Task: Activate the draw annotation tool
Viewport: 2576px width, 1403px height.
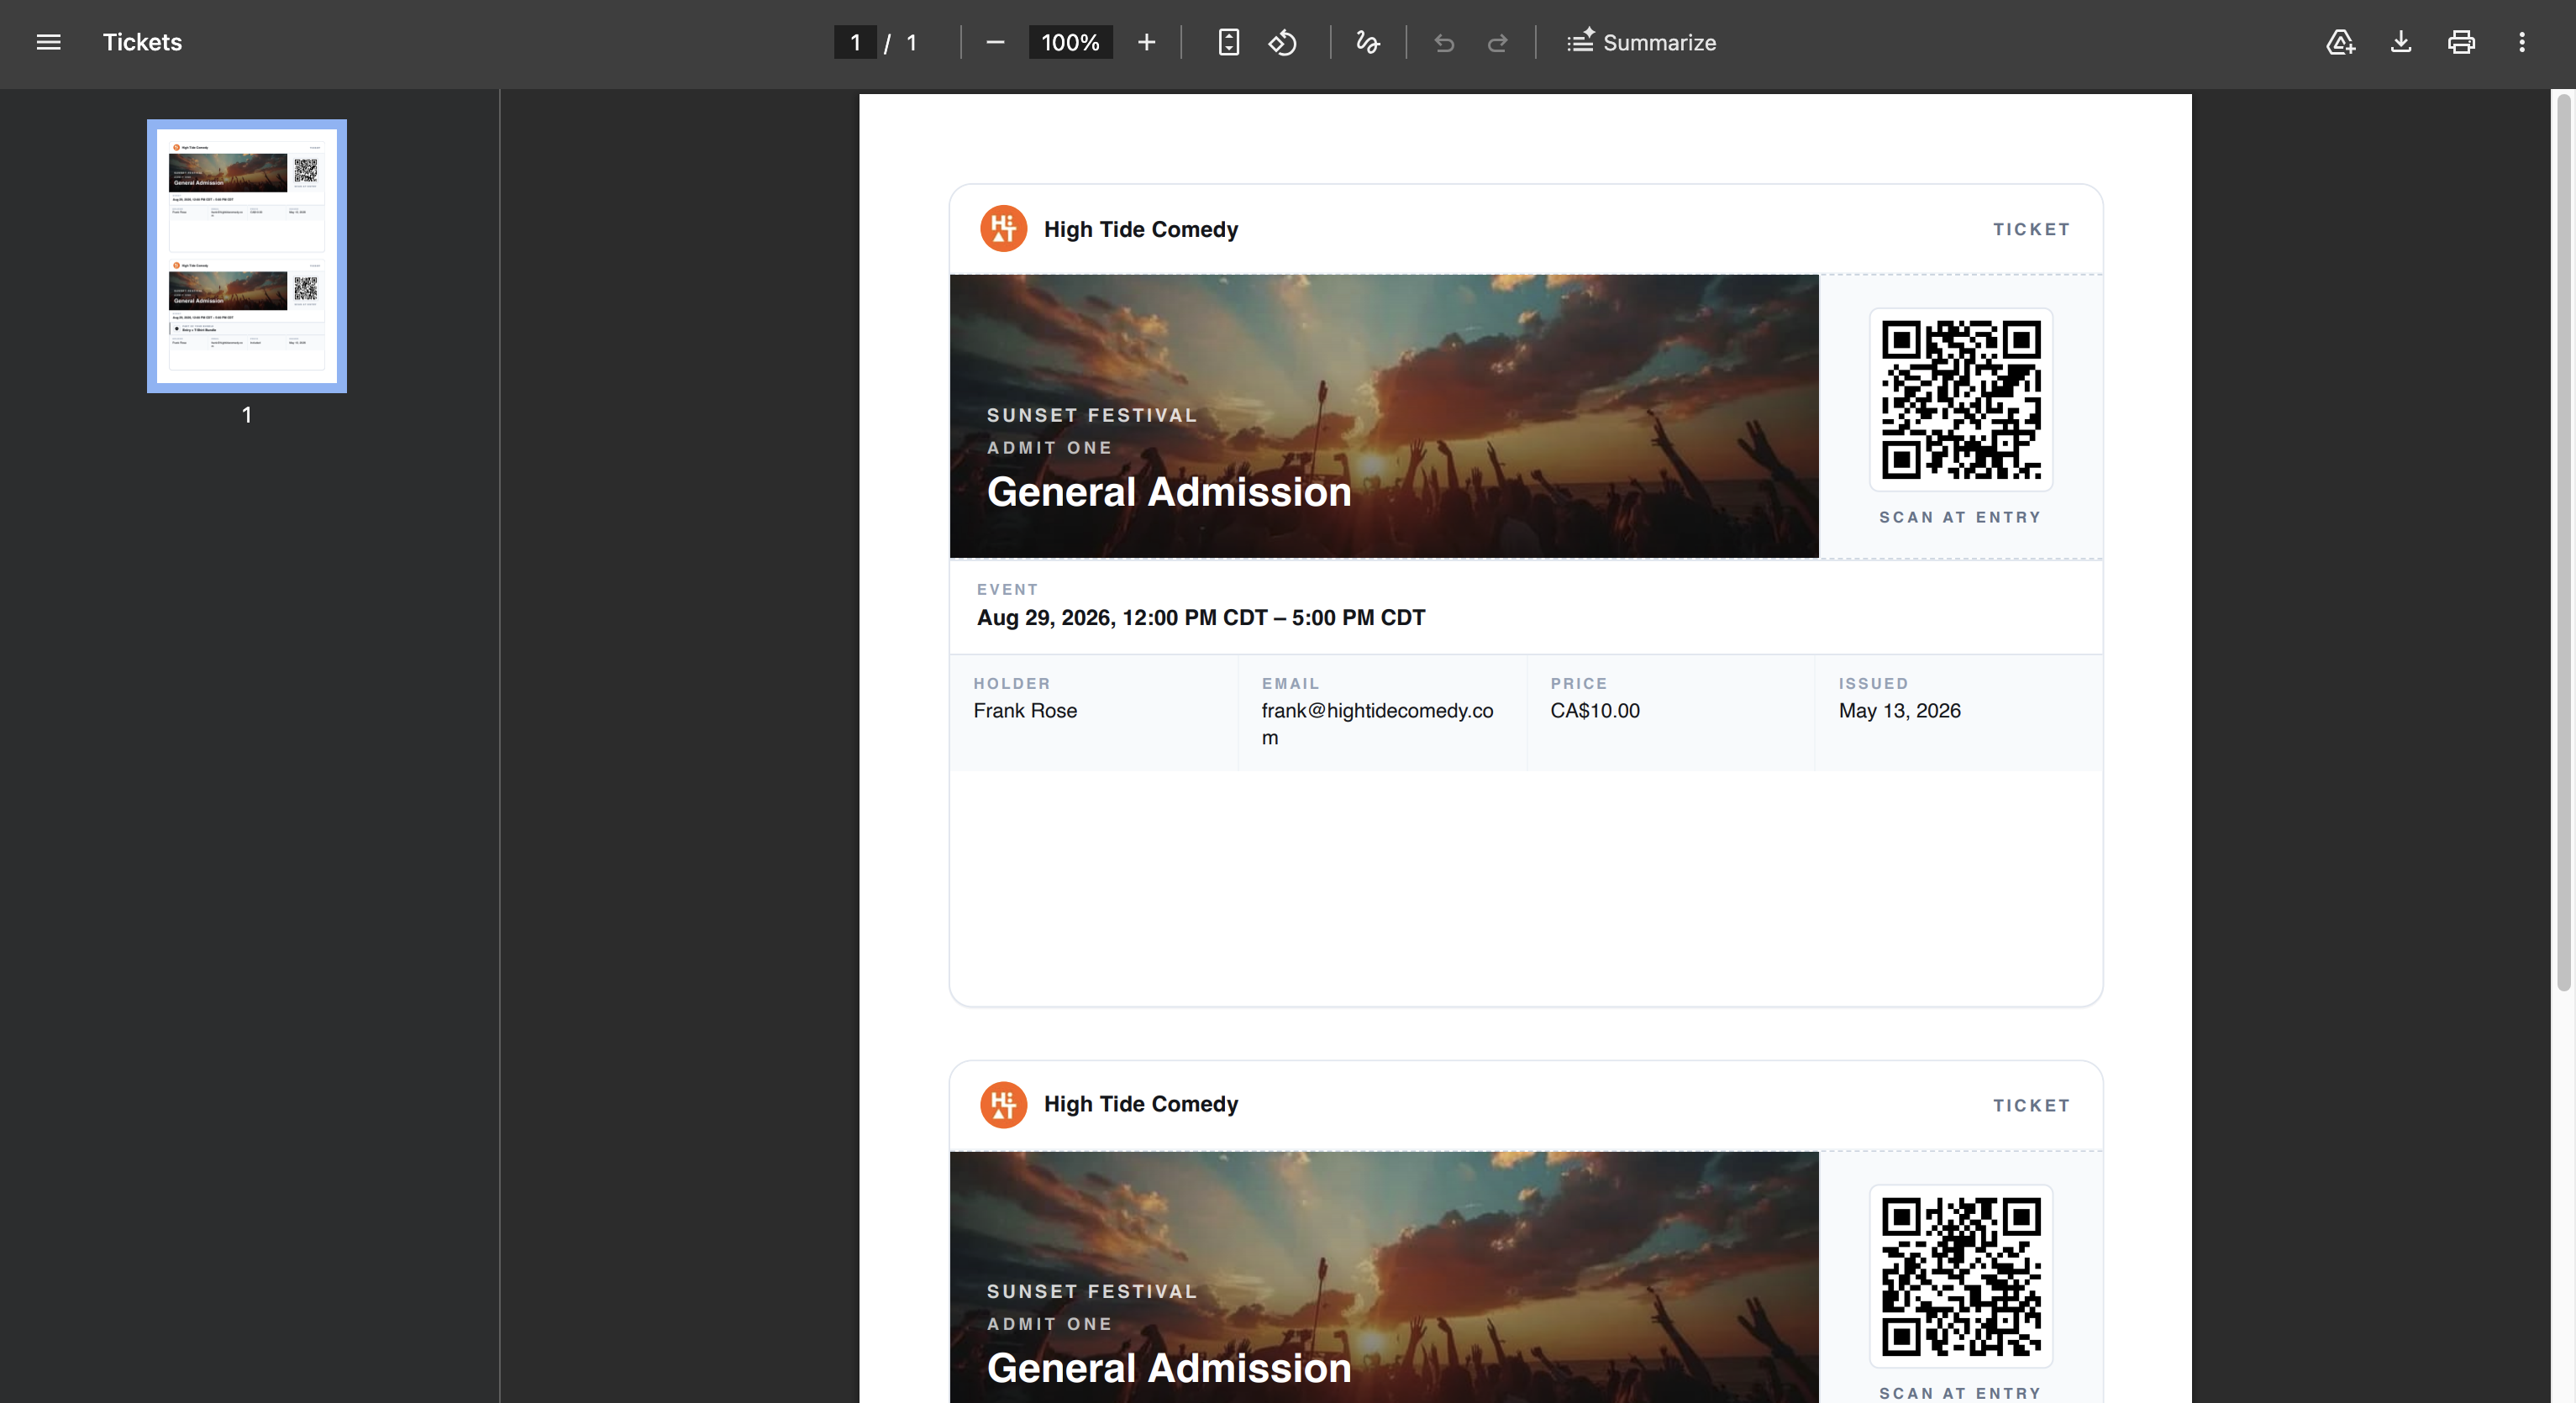Action: (x=1367, y=42)
